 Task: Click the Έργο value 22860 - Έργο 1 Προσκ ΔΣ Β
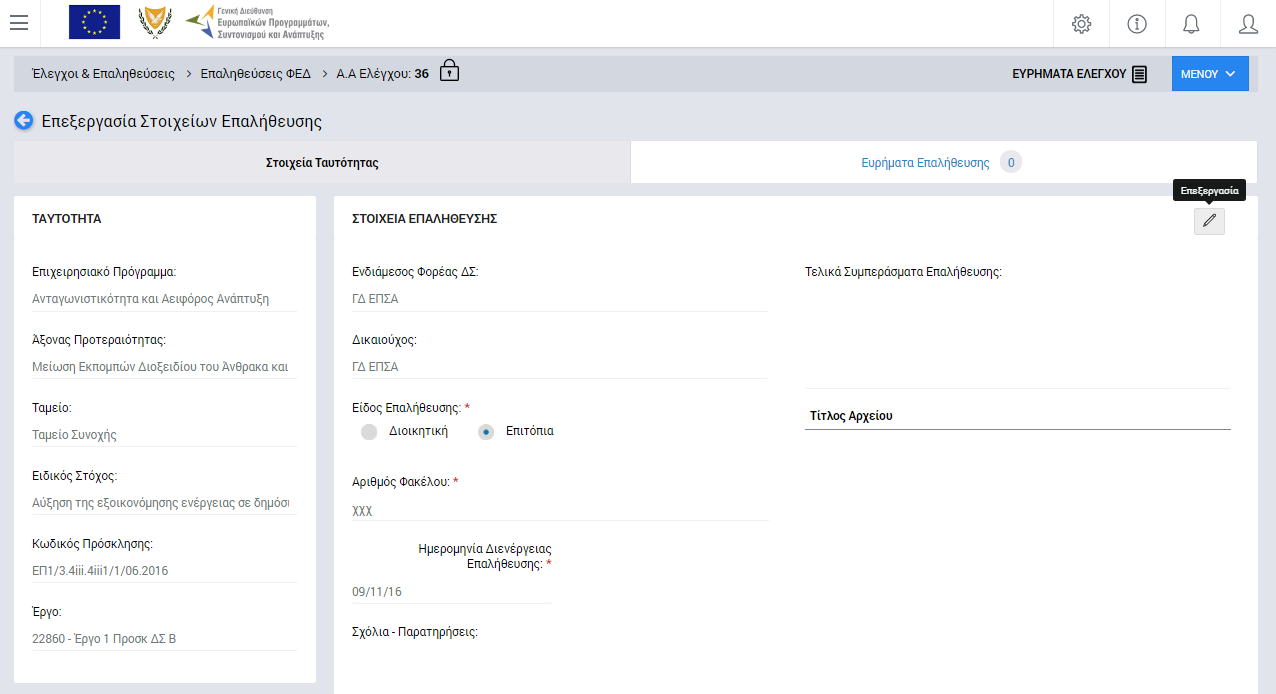pyautogui.click(x=164, y=638)
